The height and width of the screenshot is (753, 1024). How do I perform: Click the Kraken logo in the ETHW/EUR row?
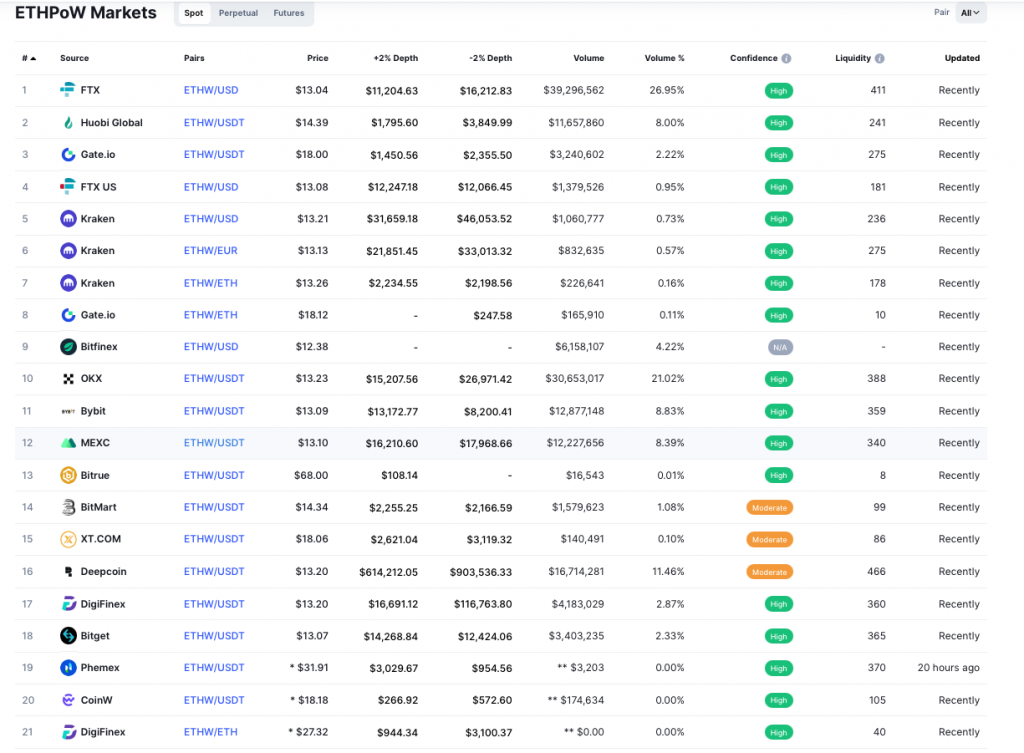click(x=68, y=250)
